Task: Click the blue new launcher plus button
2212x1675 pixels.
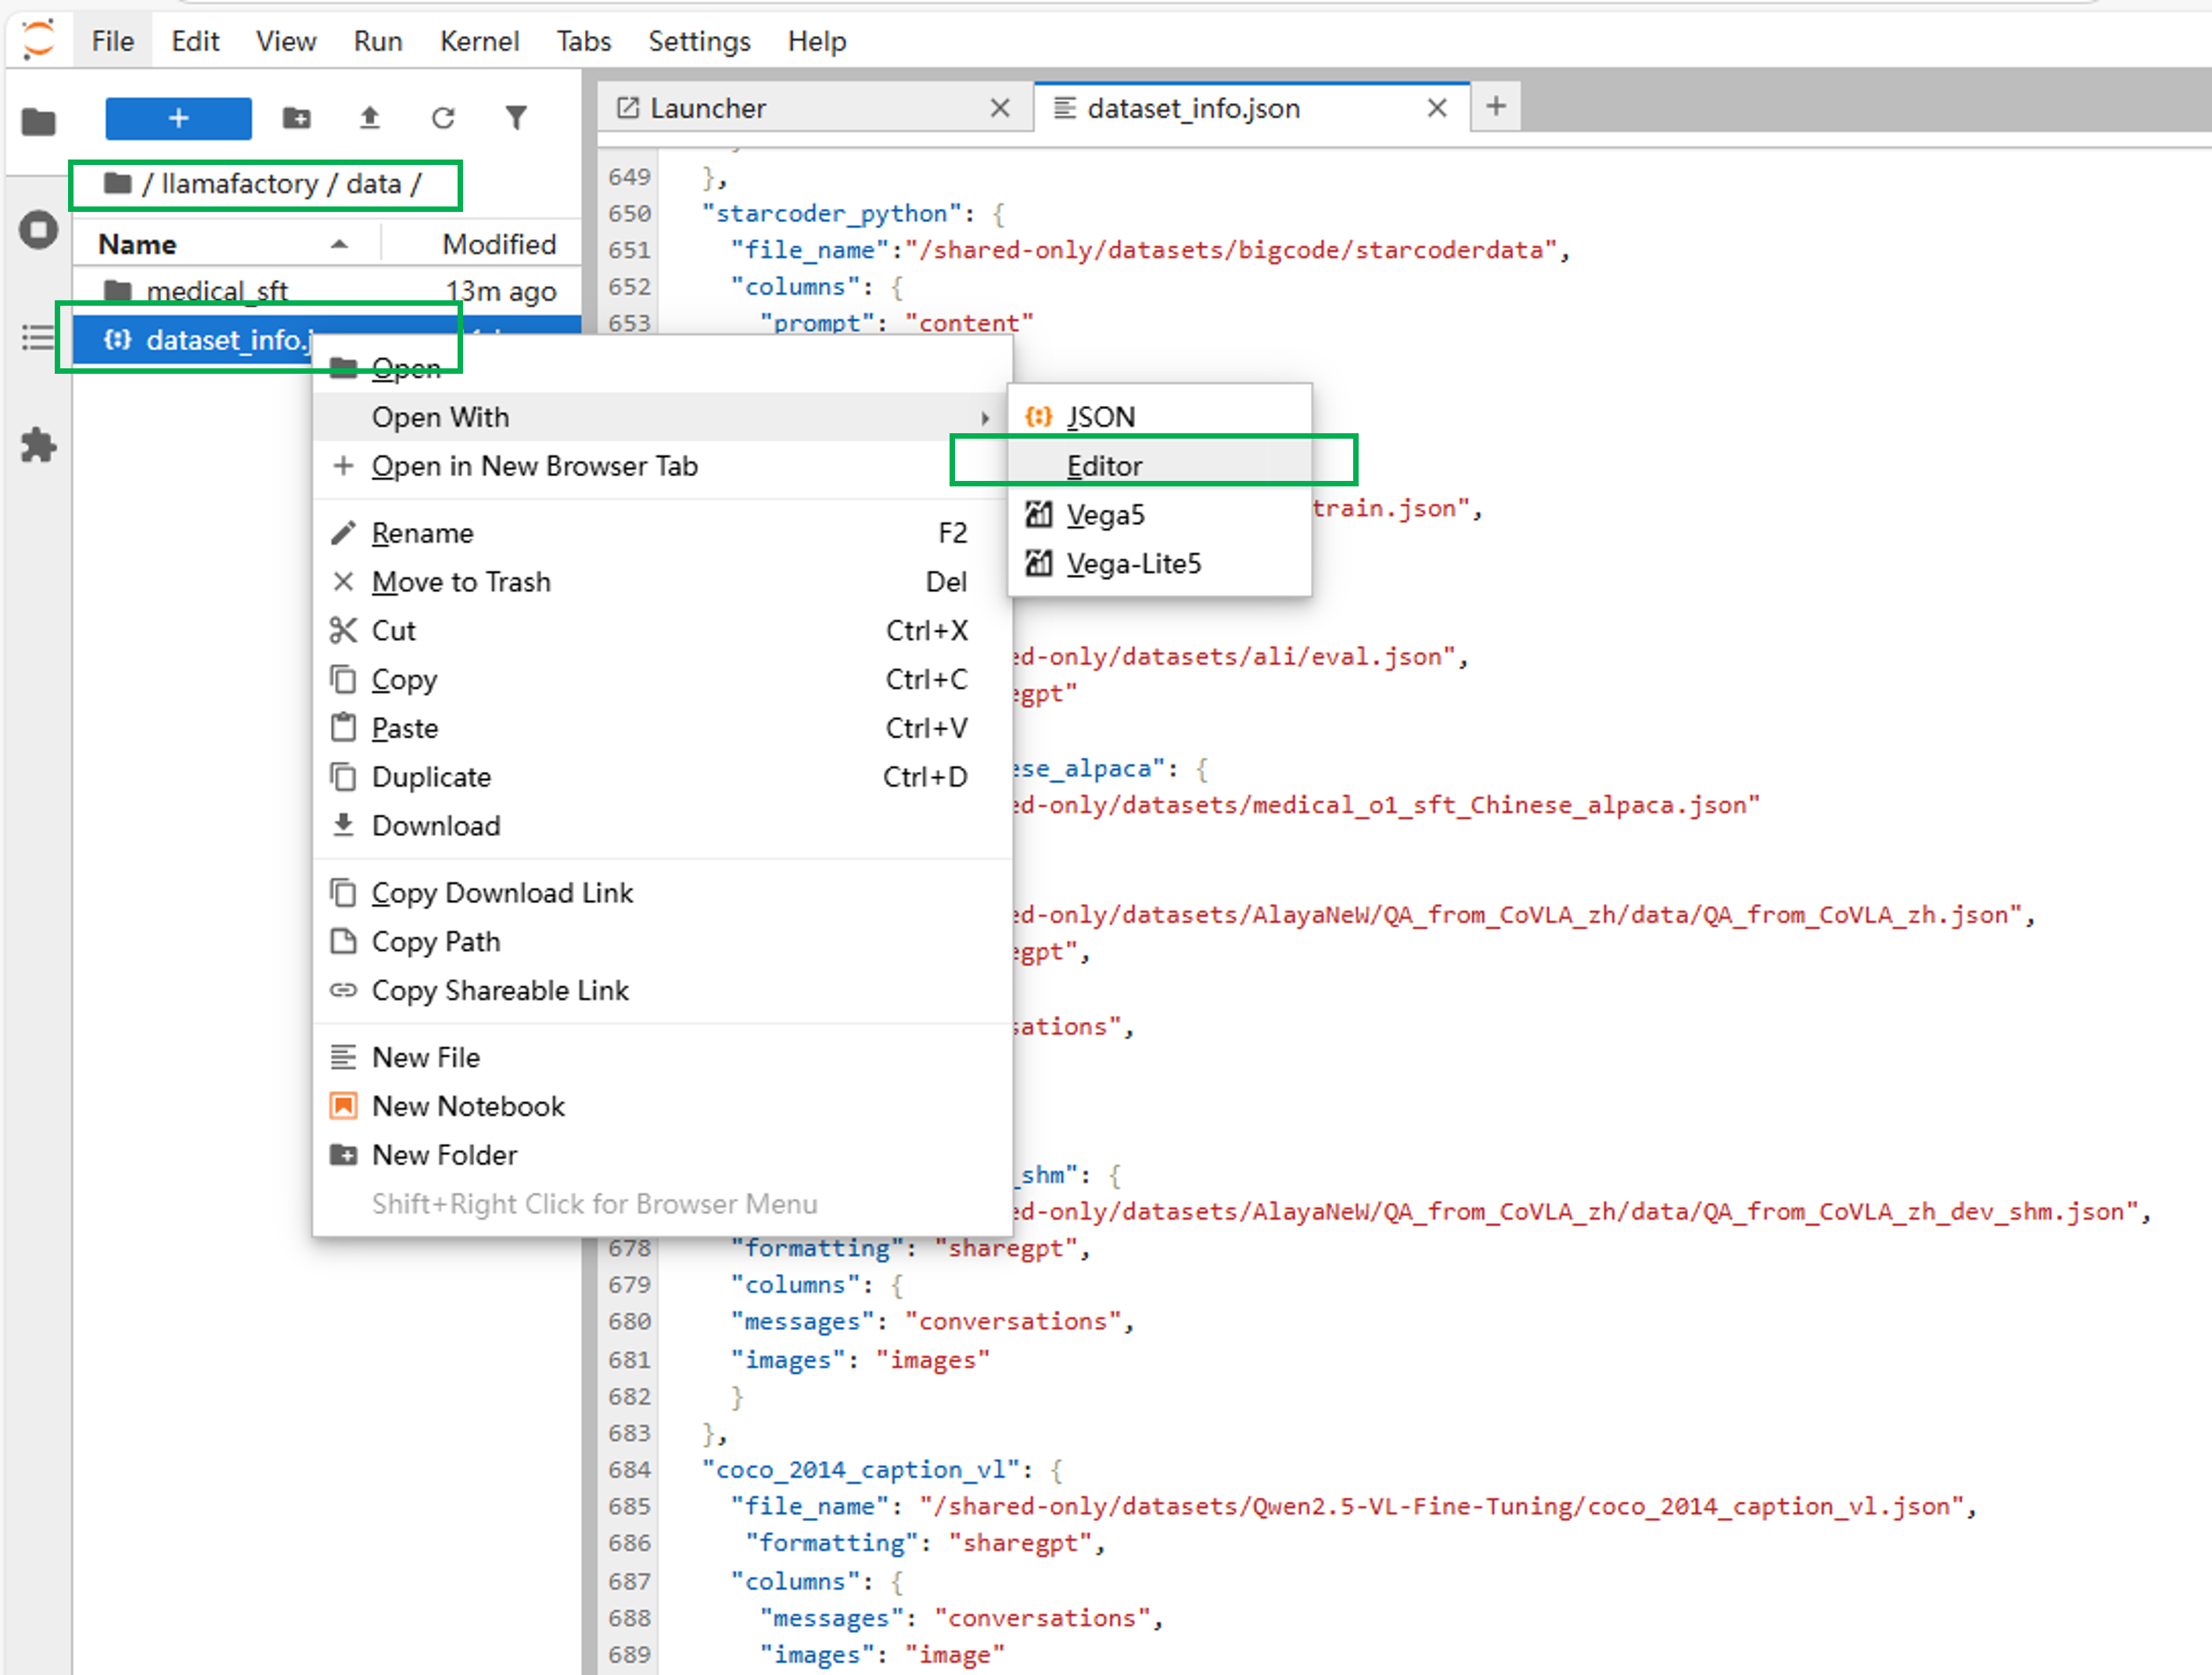Action: [178, 118]
